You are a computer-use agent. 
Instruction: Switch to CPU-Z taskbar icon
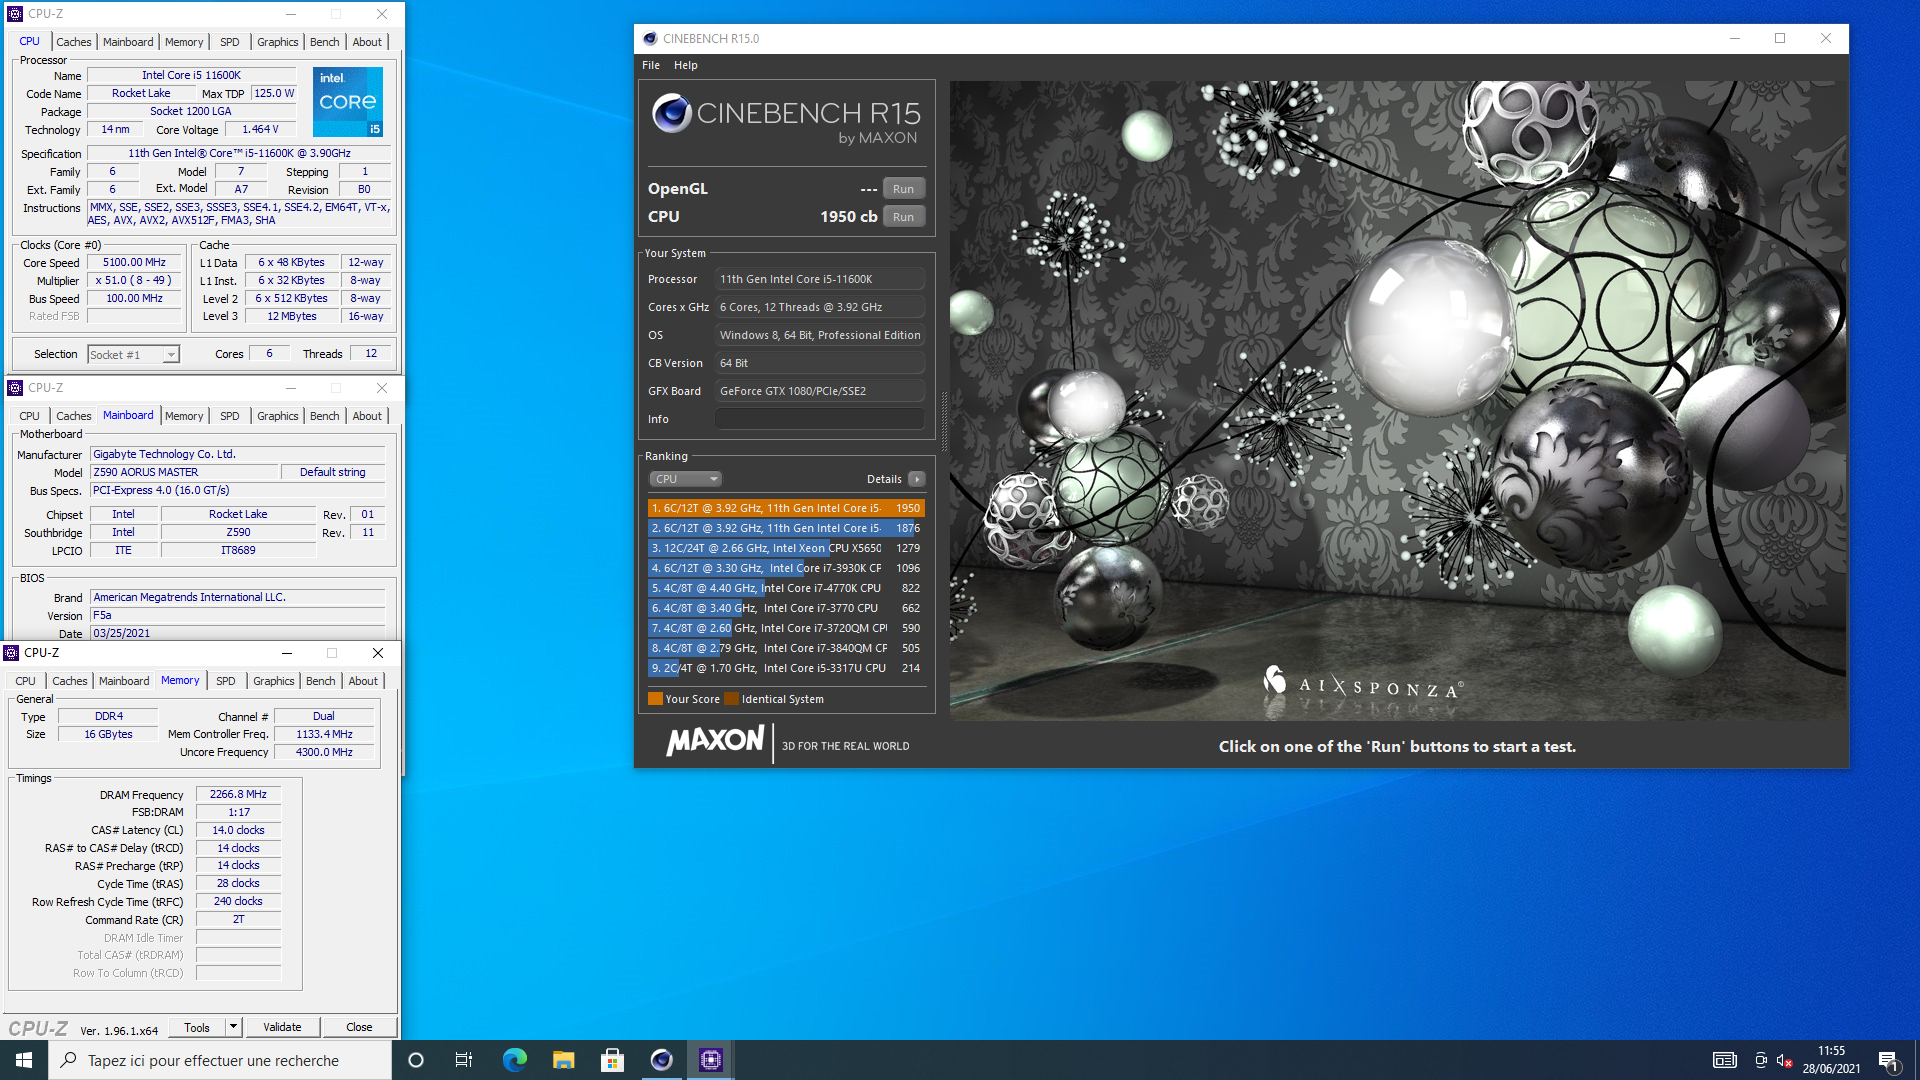tap(710, 1060)
